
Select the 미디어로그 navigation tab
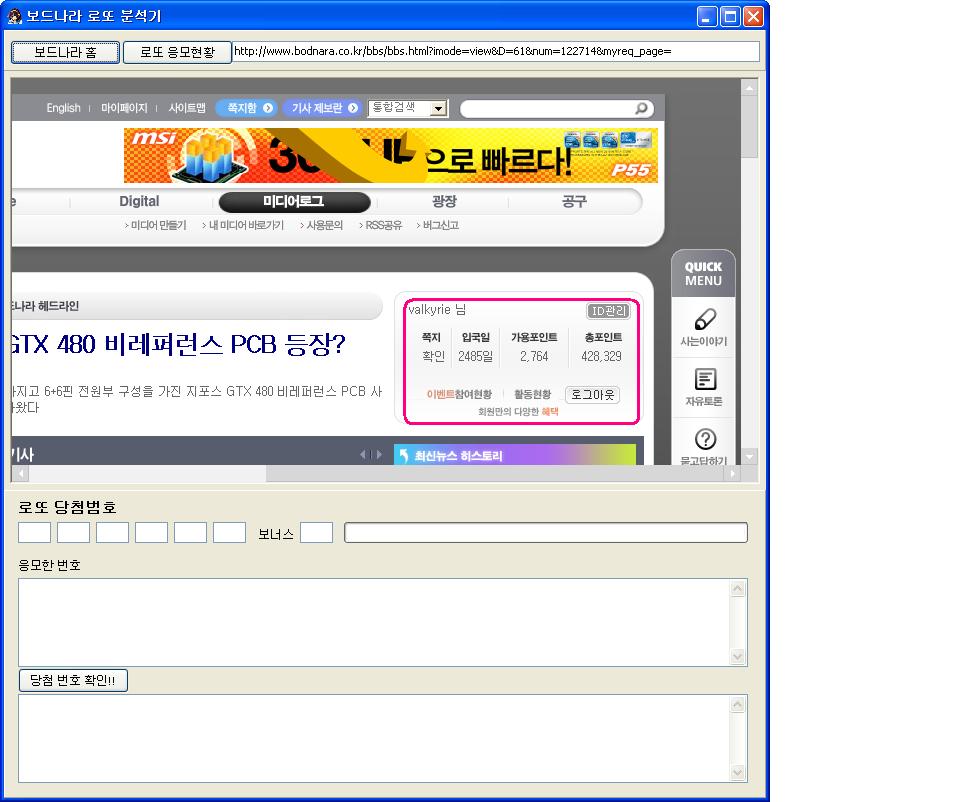[x=294, y=202]
